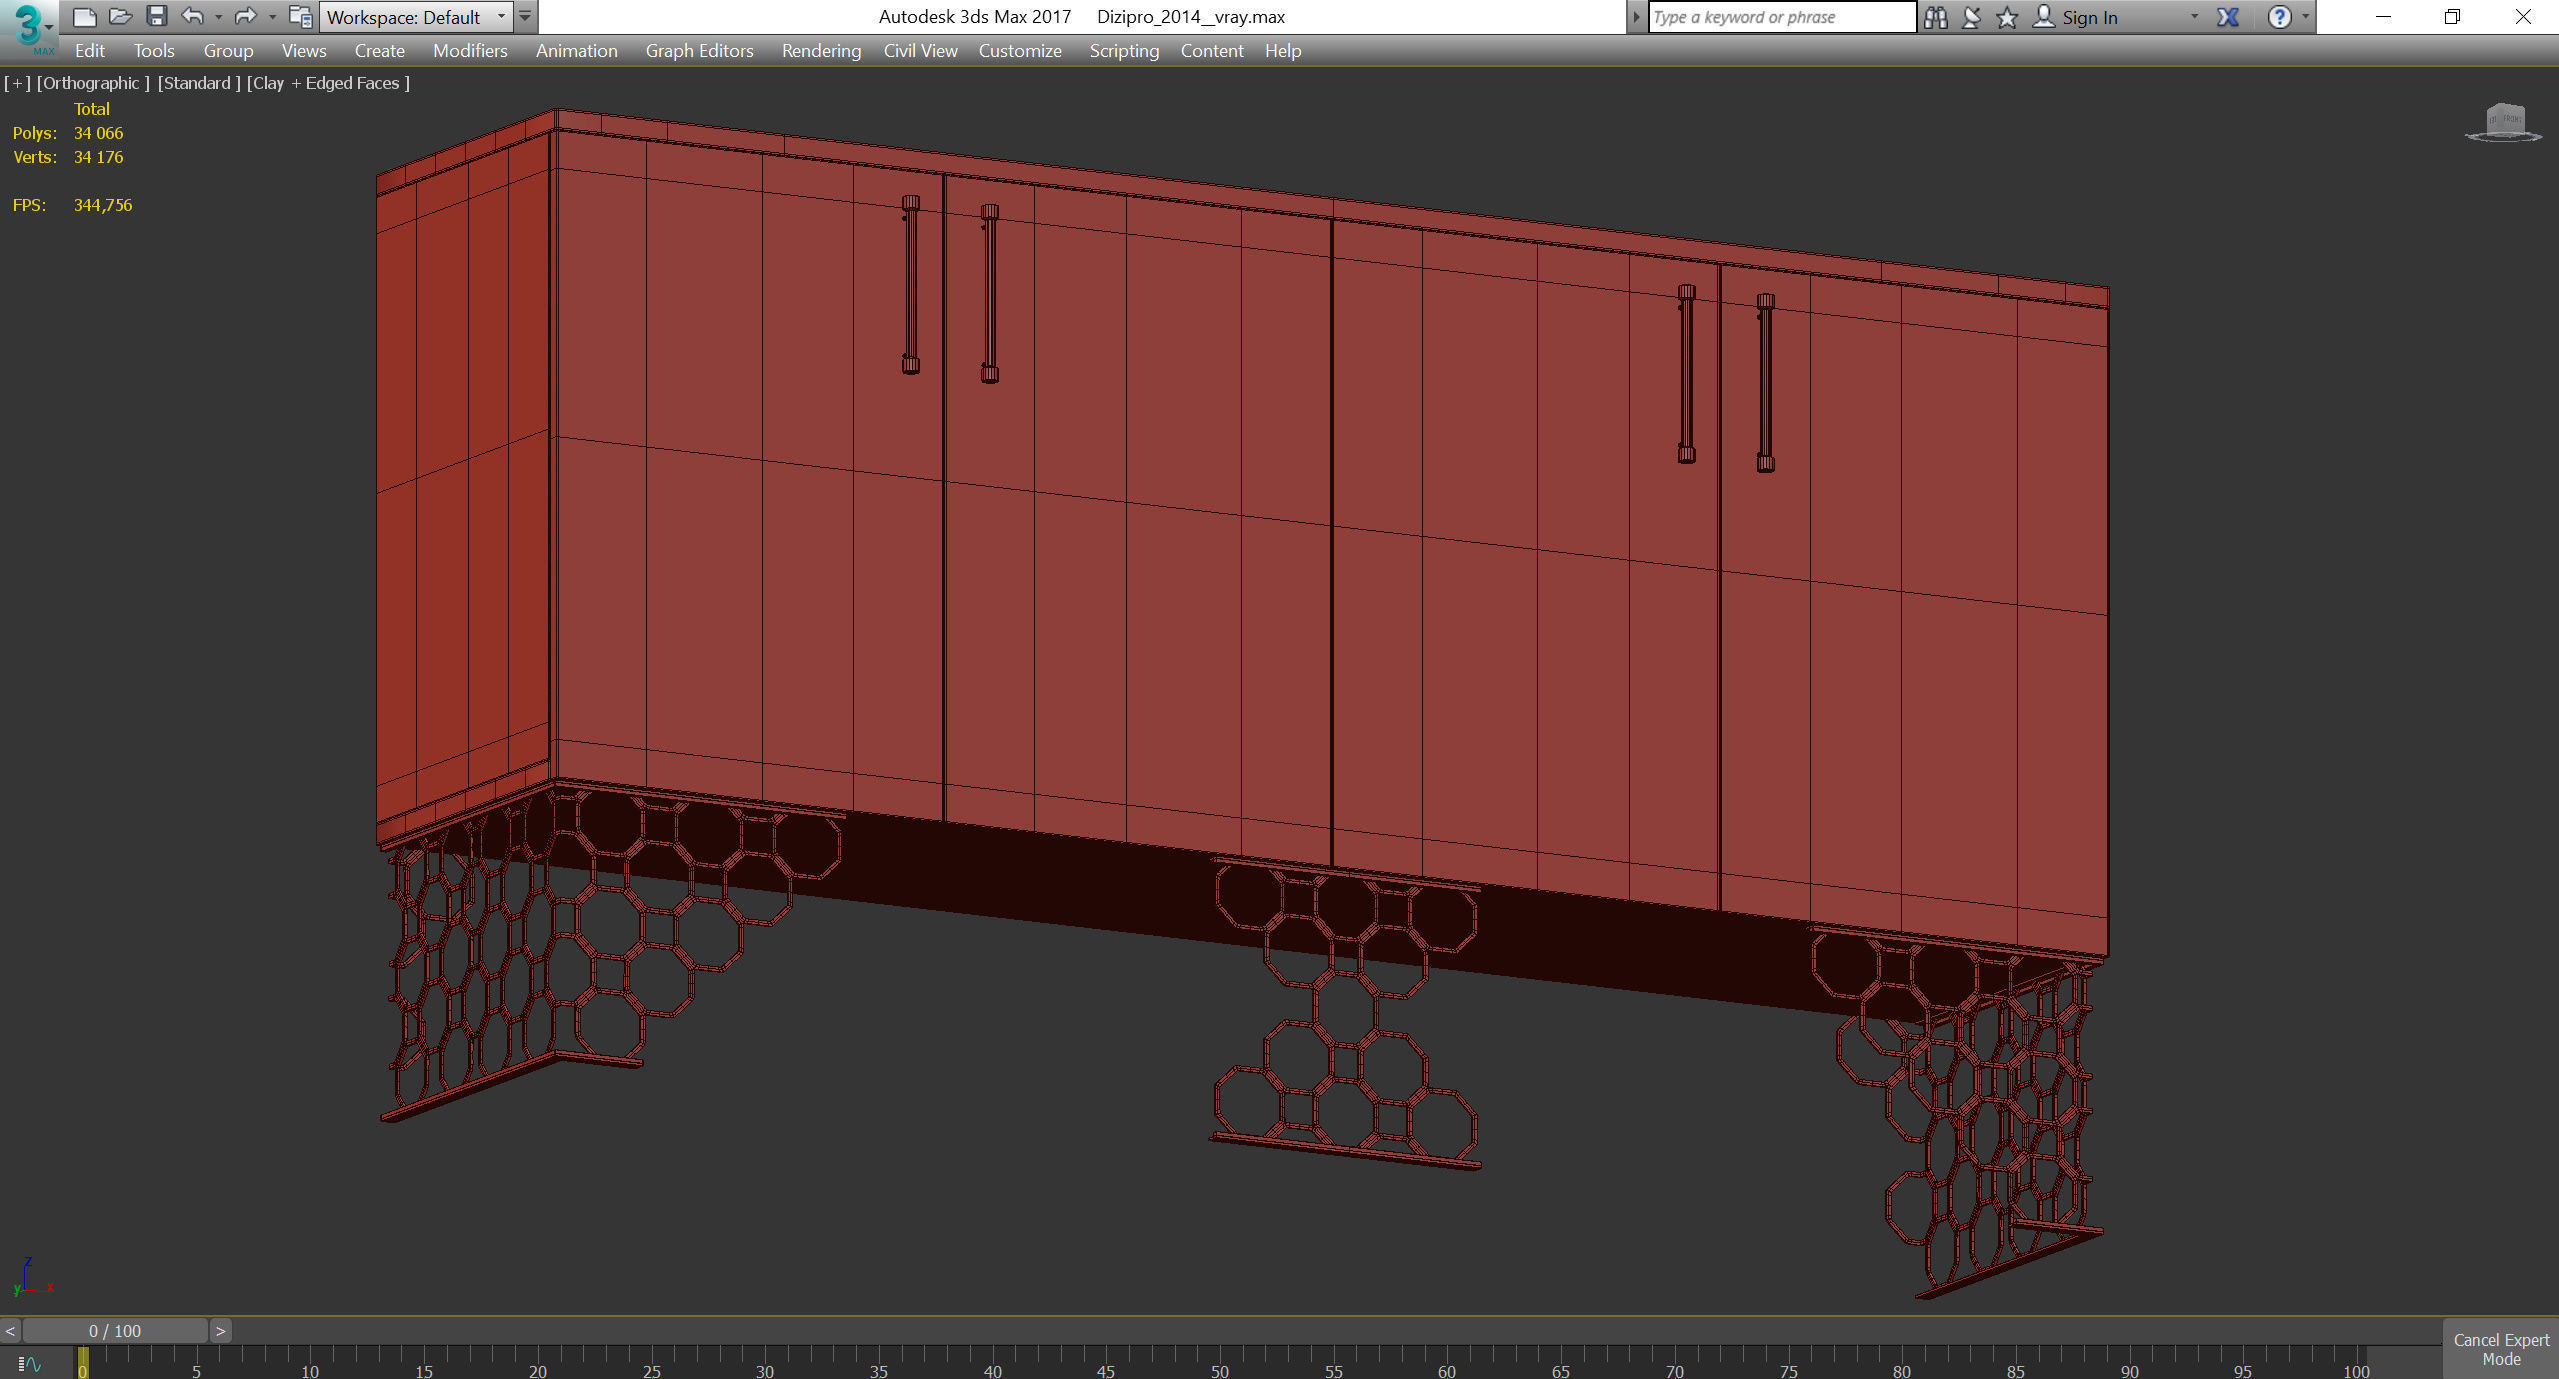Viewport: 2559px width, 1379px height.
Task: Click the Undo arrow icon
Action: tap(192, 16)
